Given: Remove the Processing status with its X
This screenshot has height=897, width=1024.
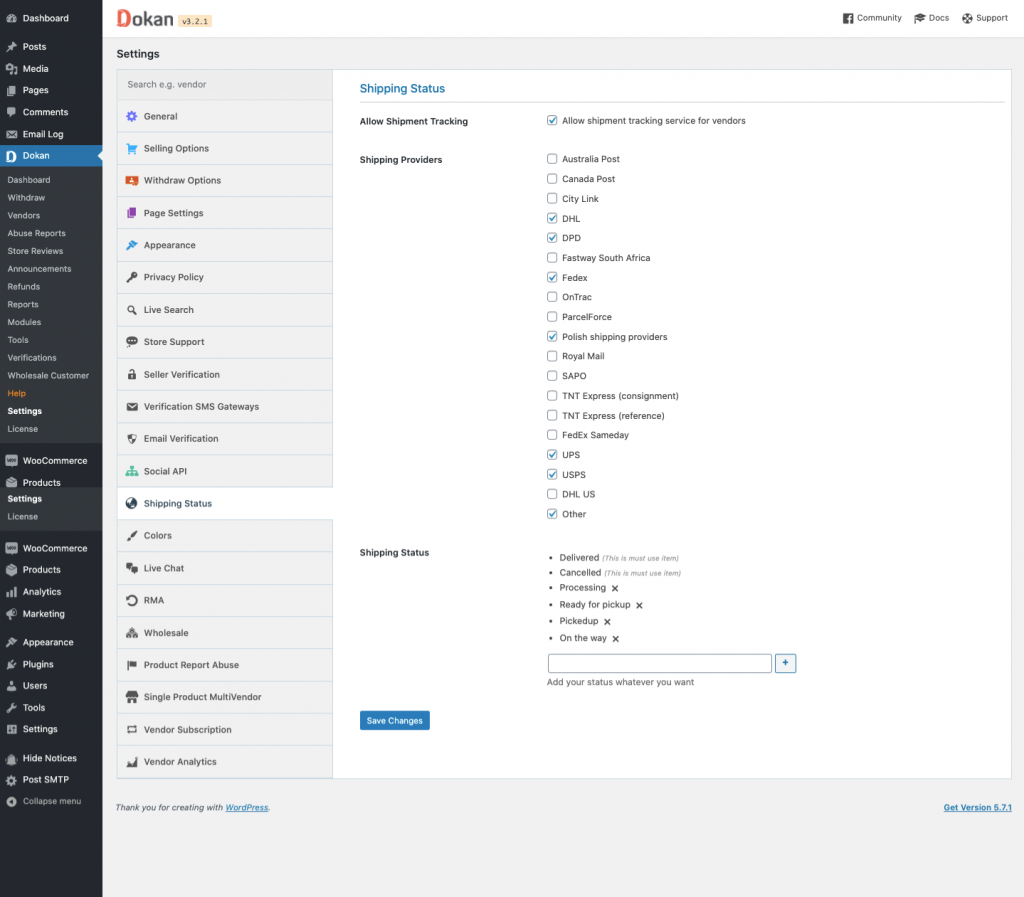Looking at the screenshot, I should click(x=615, y=588).
